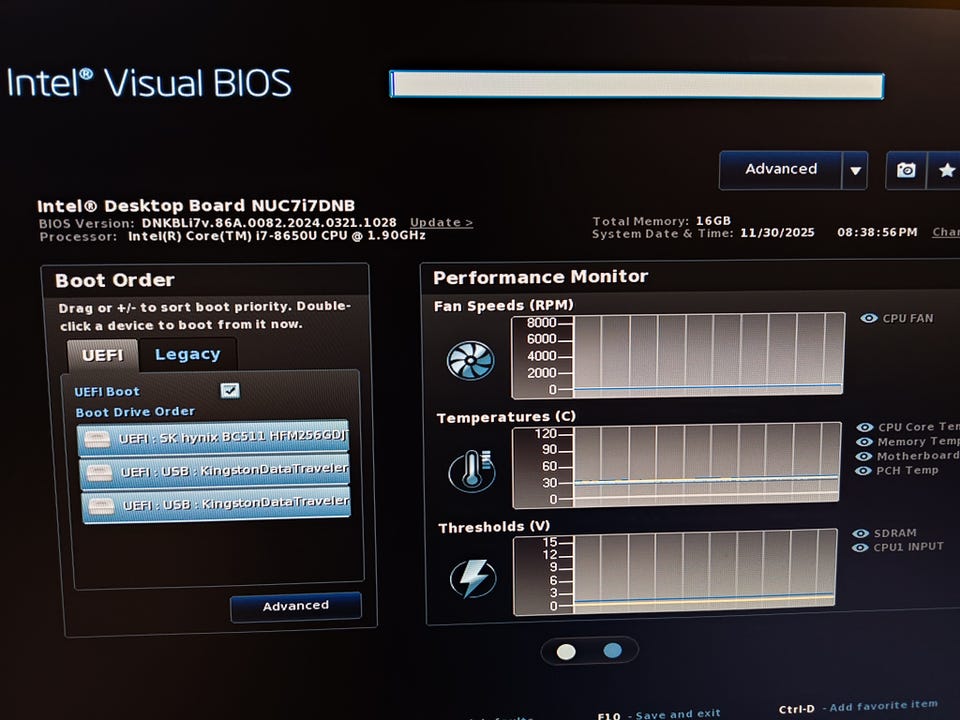Click the thermometer icon under Temperatures
960x720 pixels.
(x=471, y=471)
